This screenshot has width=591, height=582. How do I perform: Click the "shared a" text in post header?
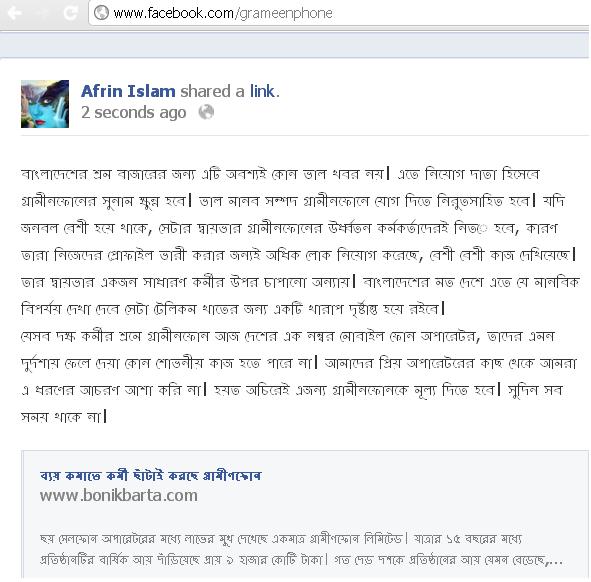click(213, 91)
